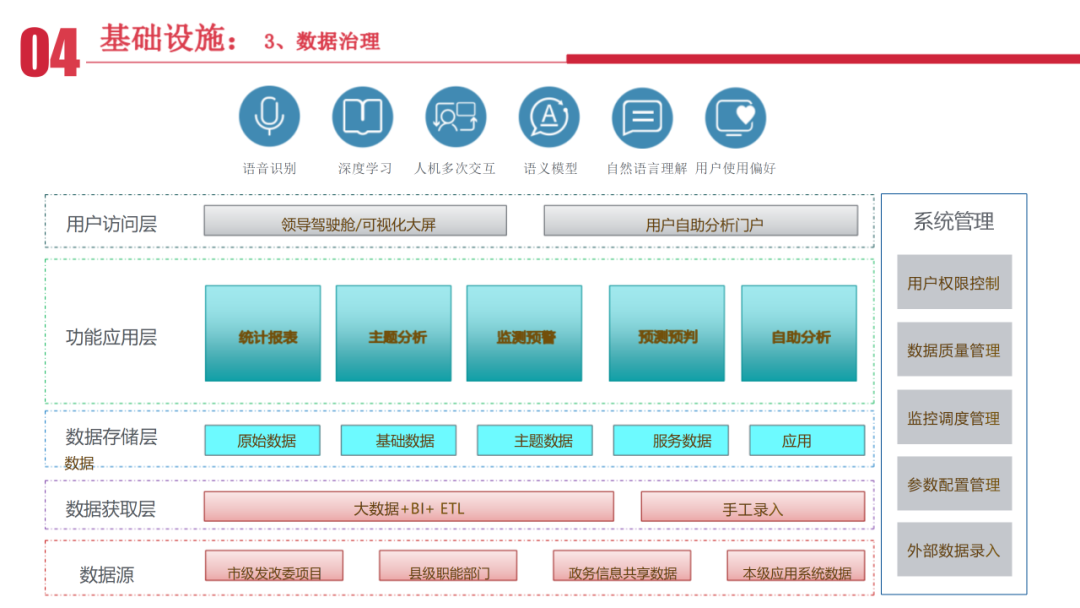Click the 预测预判 function block
The image size is (1080, 608).
tap(667, 333)
